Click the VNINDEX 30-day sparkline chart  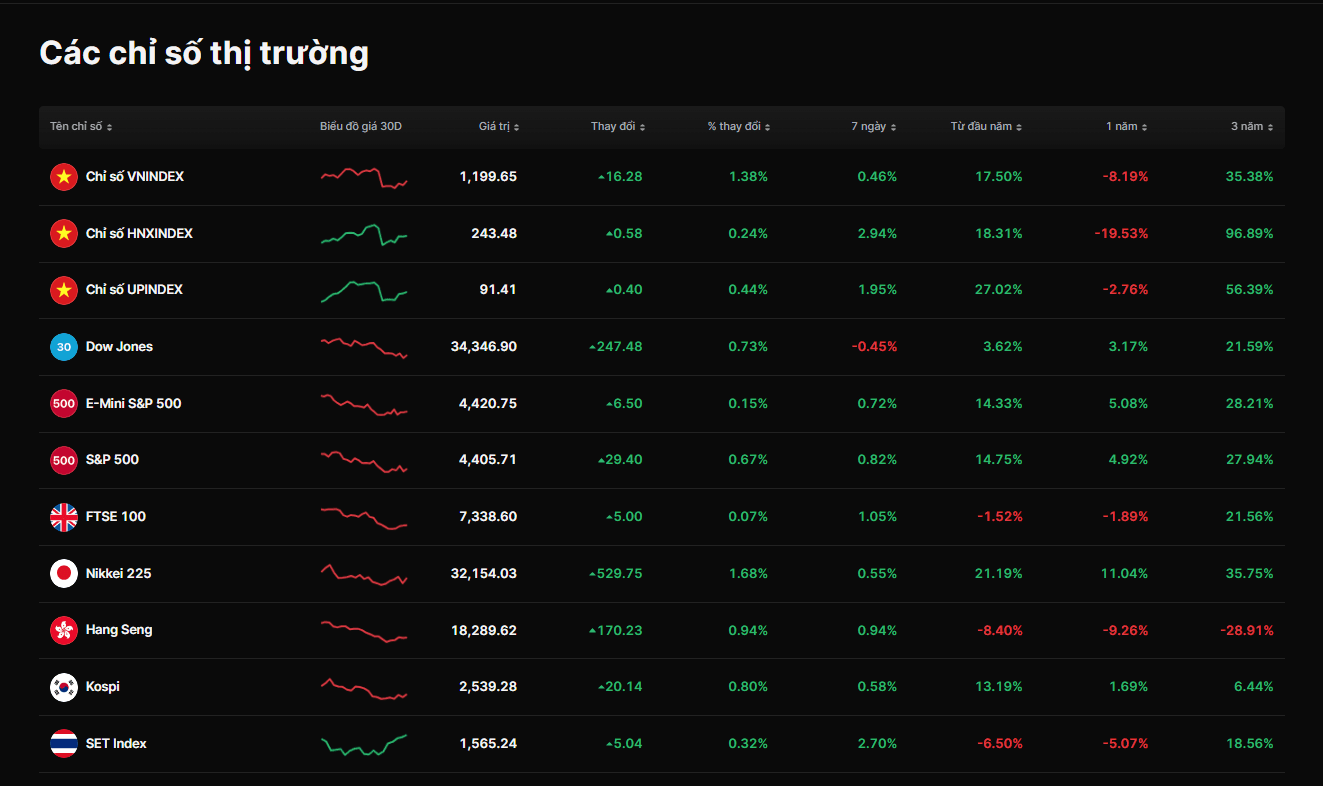pos(364,177)
